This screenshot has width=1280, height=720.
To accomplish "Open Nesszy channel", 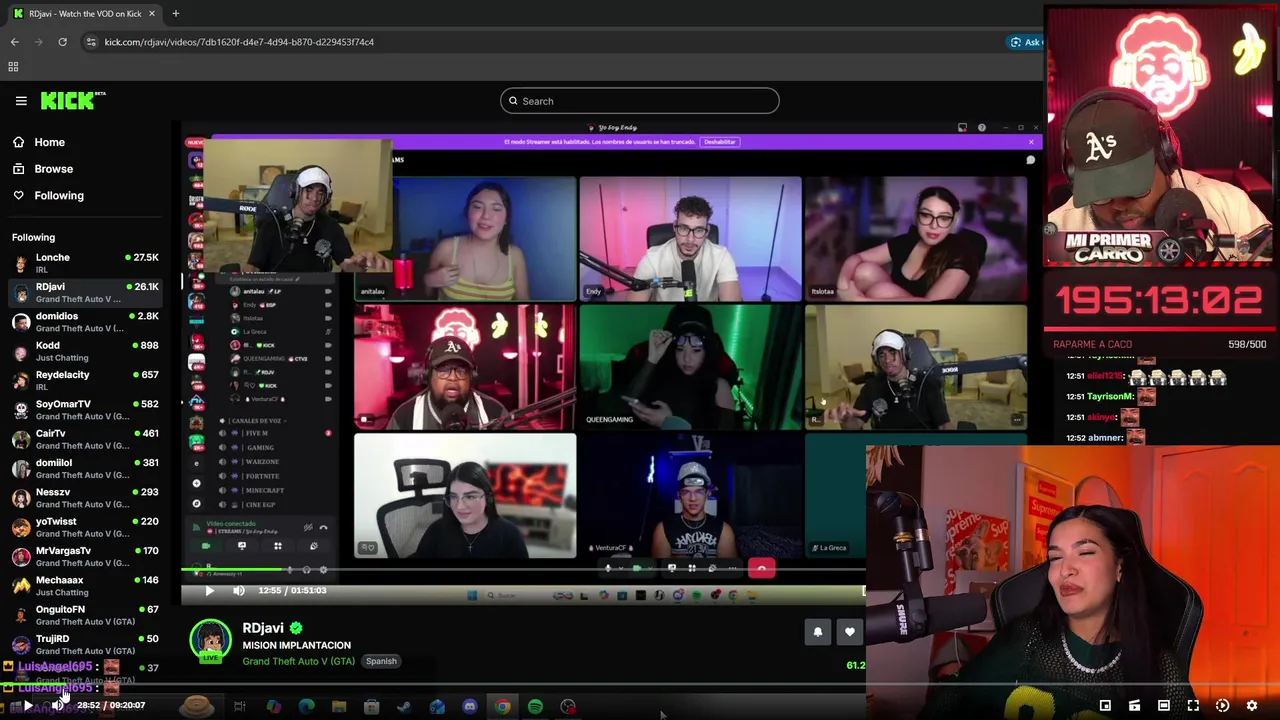I will tap(85, 498).
